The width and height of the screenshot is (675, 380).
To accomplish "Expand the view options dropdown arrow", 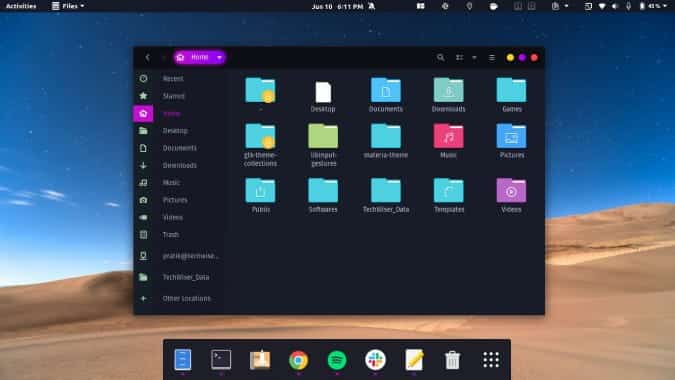I will pos(474,57).
